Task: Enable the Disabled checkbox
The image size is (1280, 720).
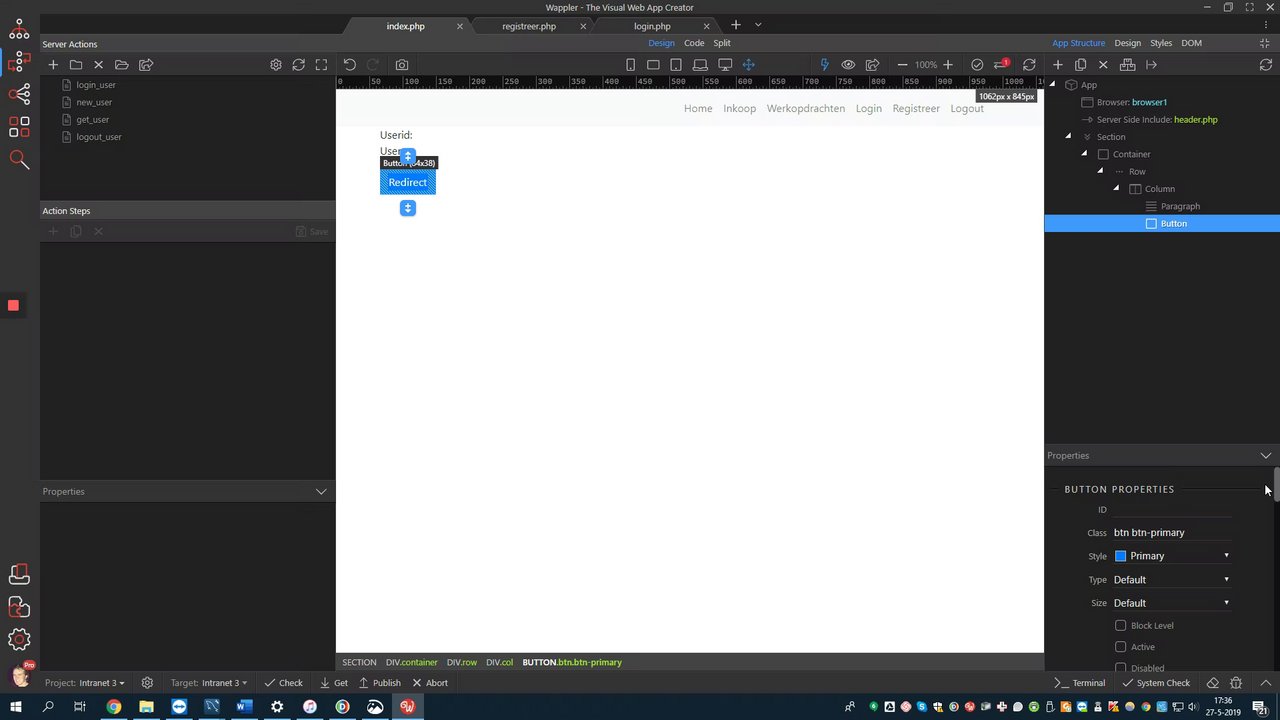Action: coord(1120,668)
